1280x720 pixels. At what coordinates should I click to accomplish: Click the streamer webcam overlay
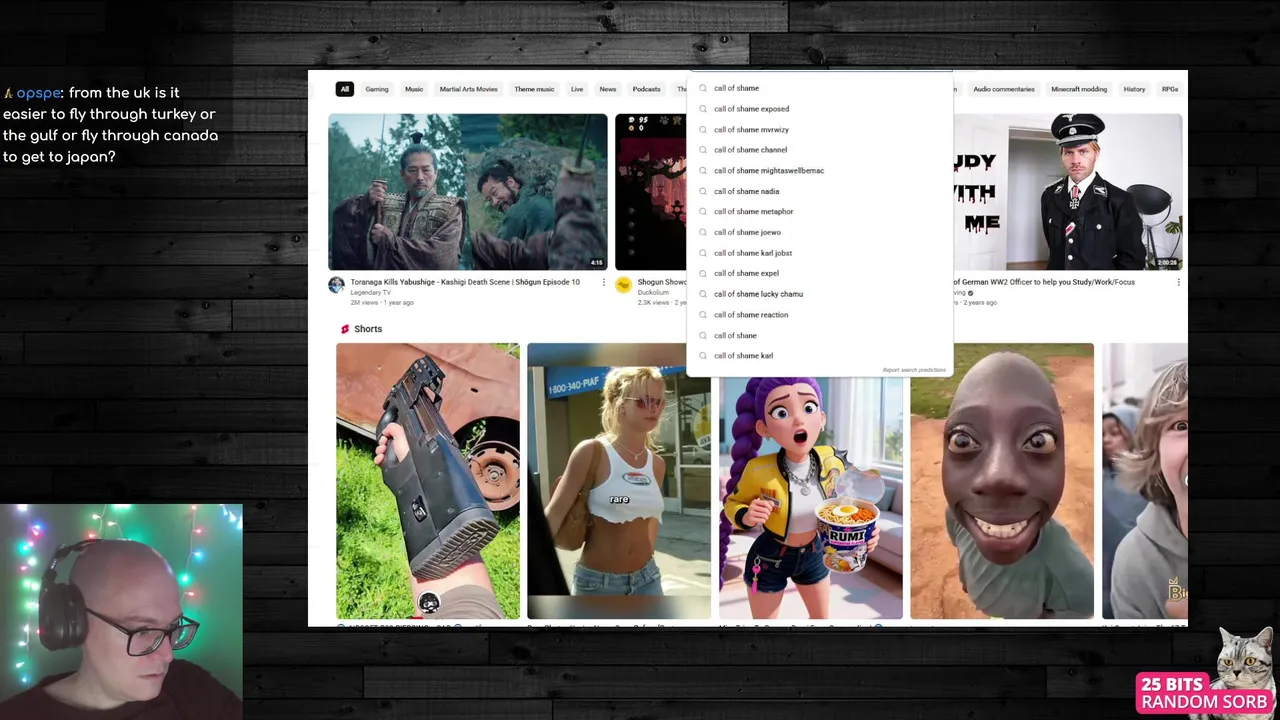(121, 612)
